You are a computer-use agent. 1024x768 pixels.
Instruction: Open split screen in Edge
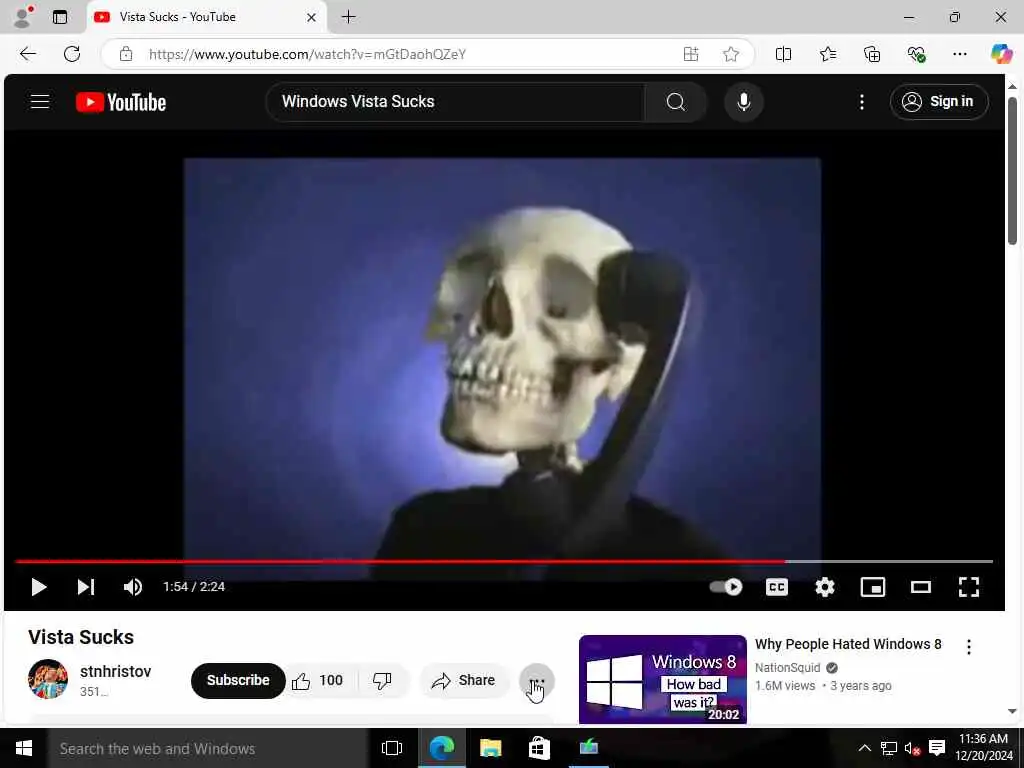tap(783, 54)
